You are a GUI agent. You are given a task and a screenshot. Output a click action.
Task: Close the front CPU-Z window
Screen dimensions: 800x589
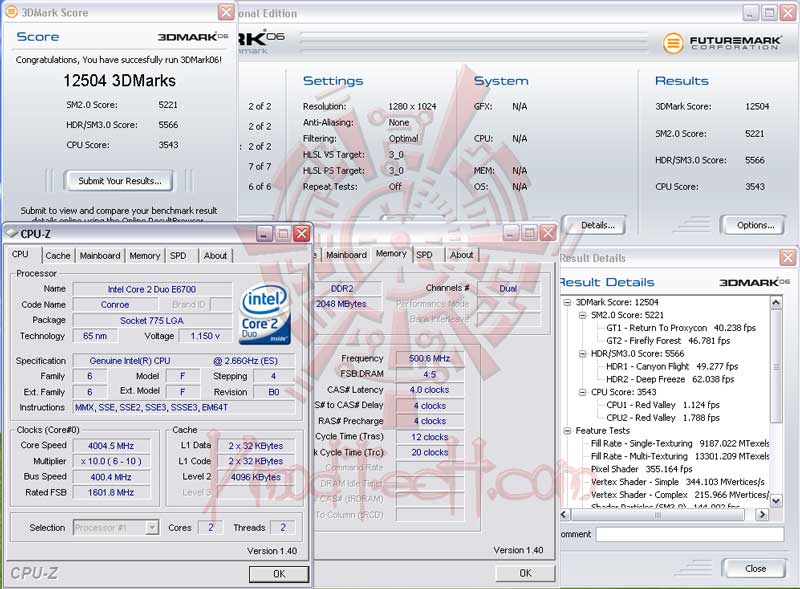(302, 233)
